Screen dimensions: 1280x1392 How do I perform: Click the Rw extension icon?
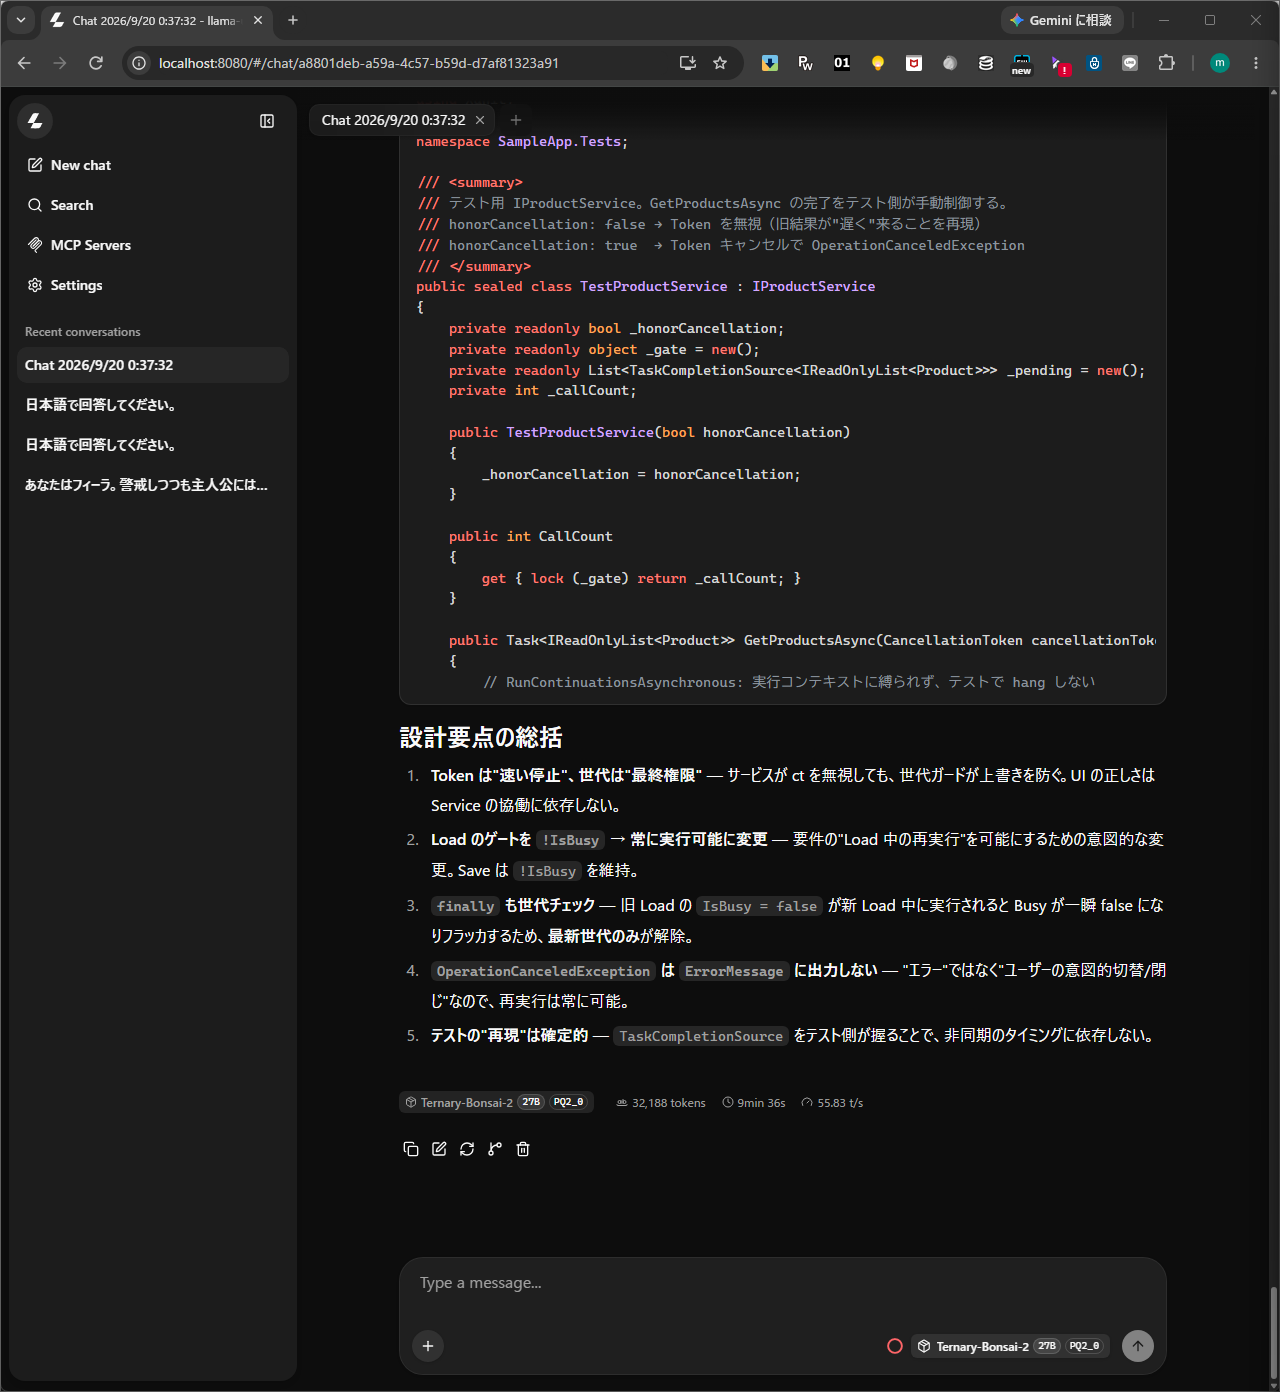click(806, 63)
